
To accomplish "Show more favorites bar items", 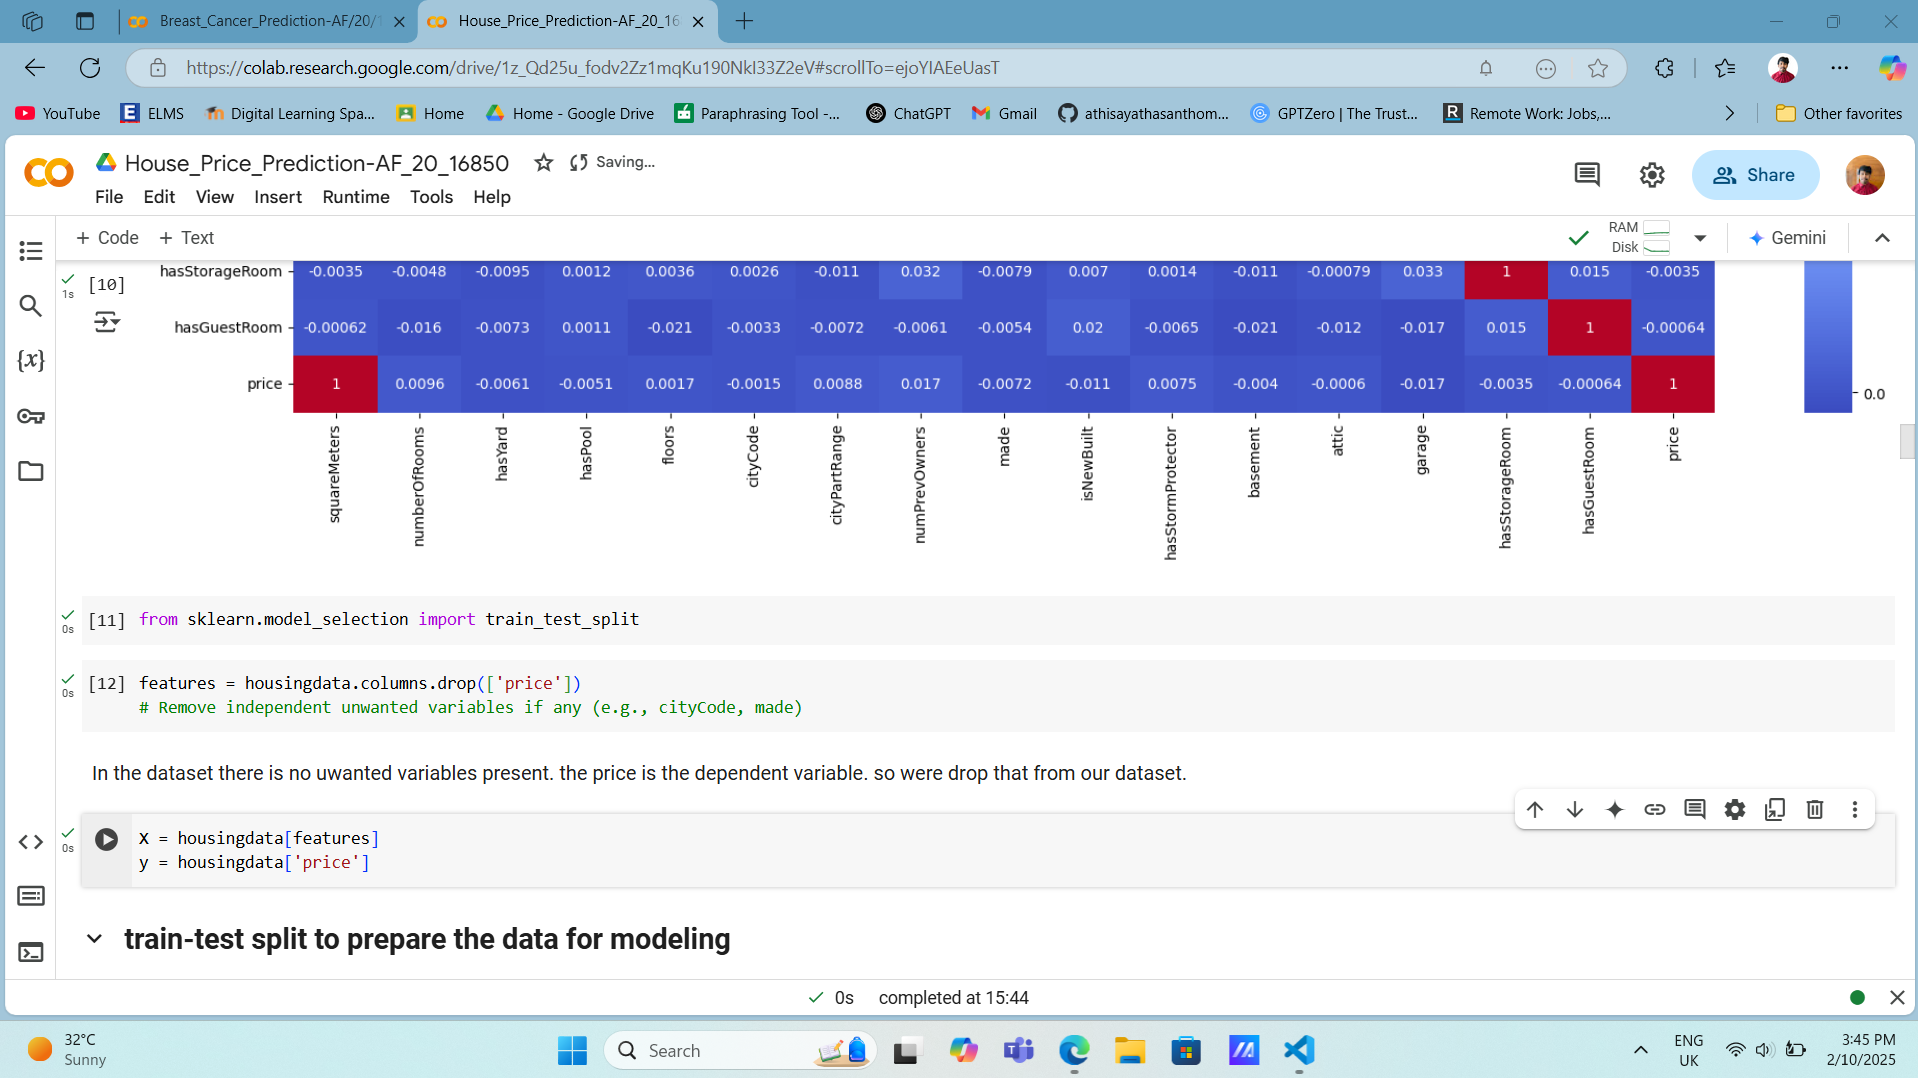I will (x=1730, y=114).
